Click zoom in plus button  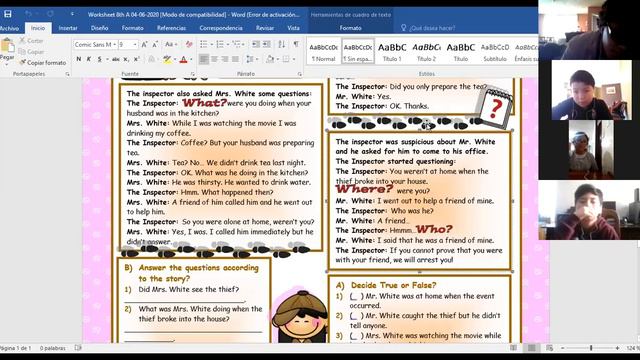click(x=617, y=348)
